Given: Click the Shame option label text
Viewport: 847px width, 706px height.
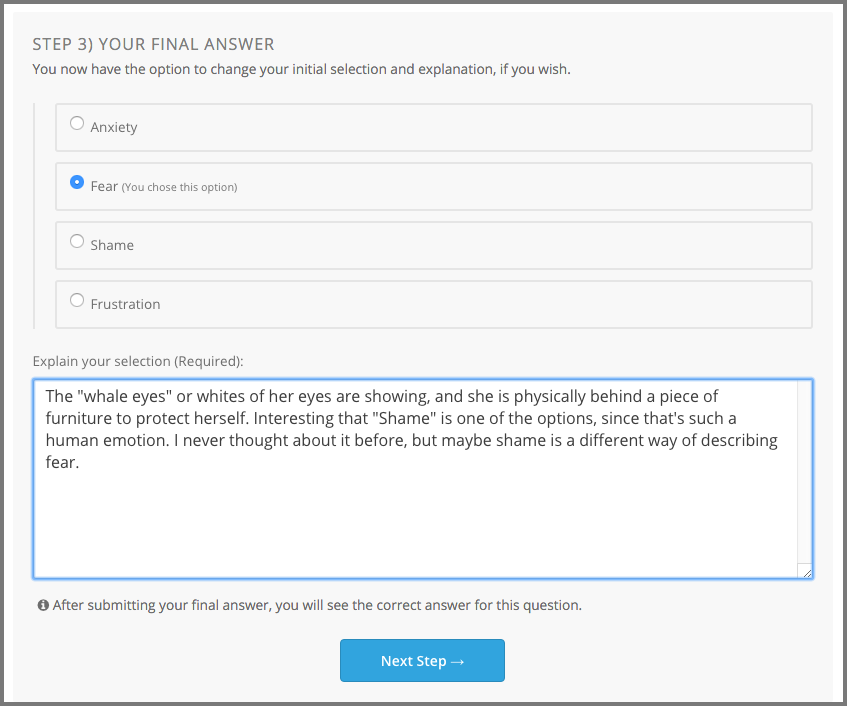Looking at the screenshot, I should coord(112,245).
